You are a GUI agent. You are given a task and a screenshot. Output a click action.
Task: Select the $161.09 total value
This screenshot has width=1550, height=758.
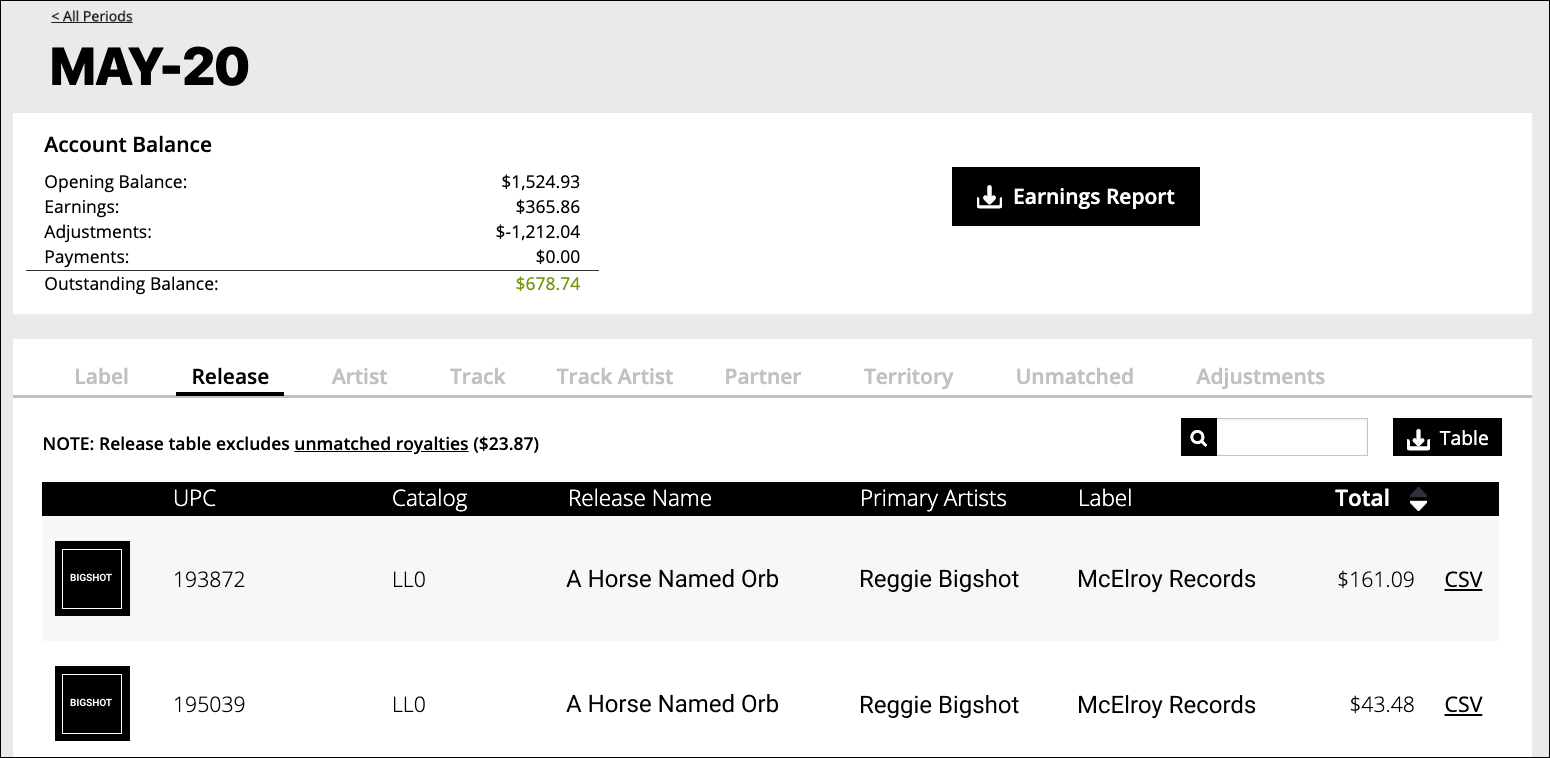click(1376, 579)
